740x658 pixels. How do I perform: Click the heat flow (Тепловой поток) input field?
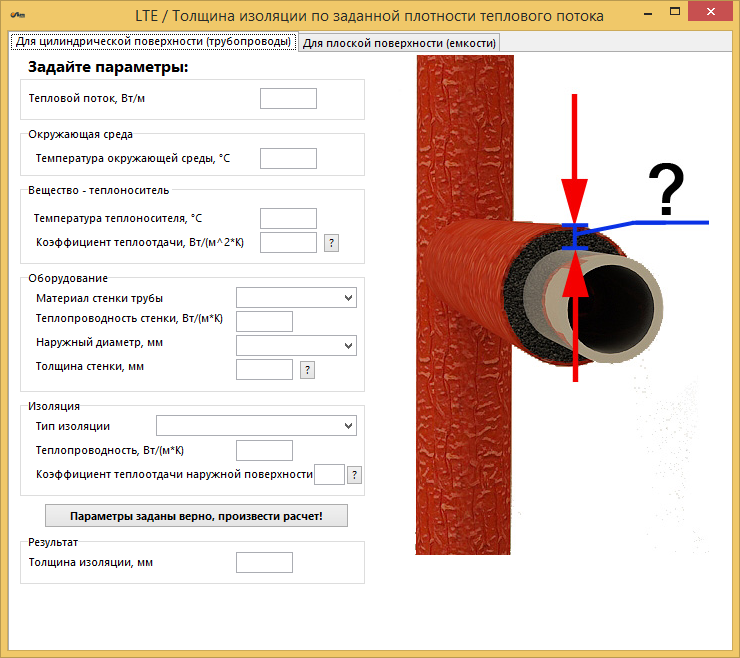click(288, 98)
